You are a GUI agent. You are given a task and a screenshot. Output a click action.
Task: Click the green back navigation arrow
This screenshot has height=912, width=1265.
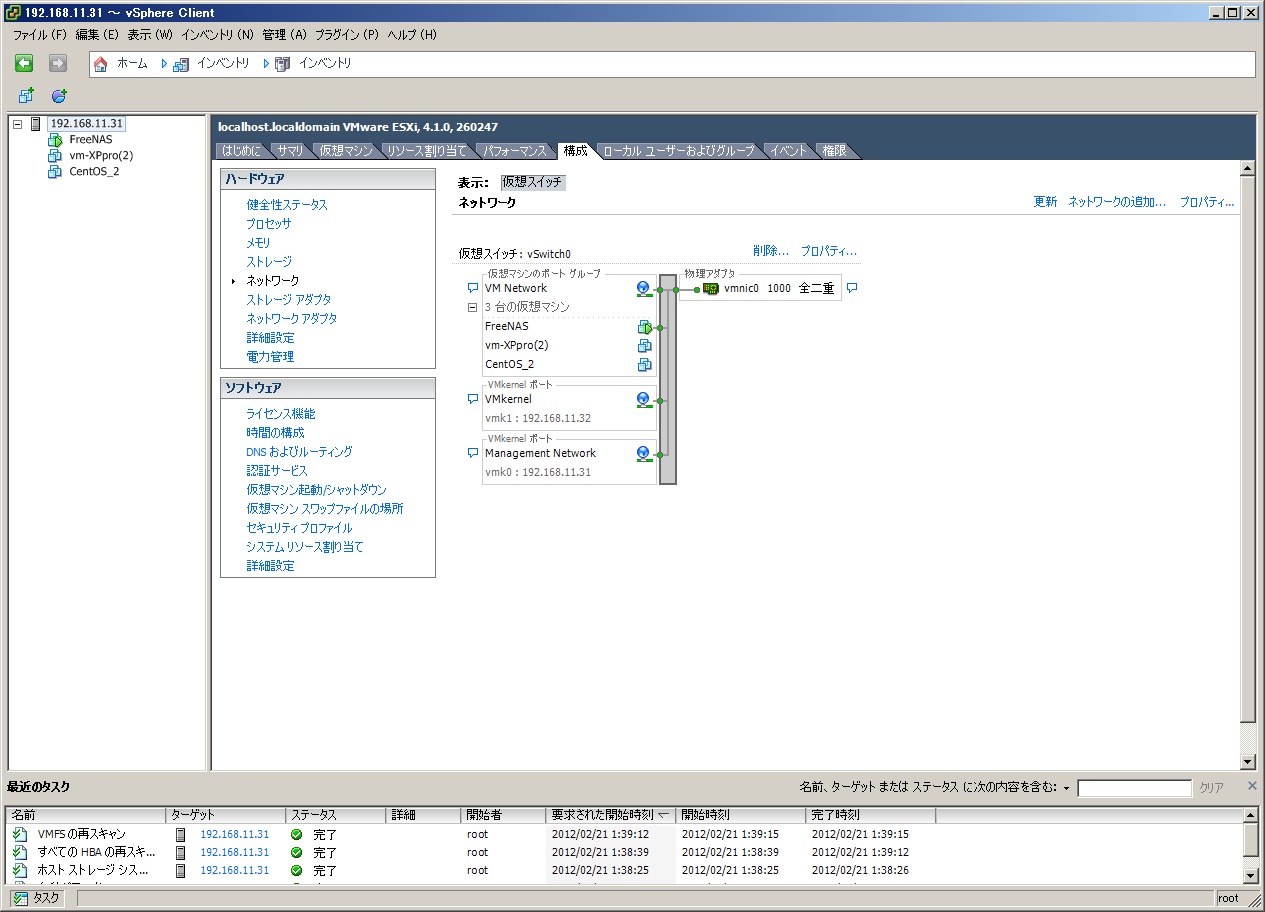[x=24, y=63]
